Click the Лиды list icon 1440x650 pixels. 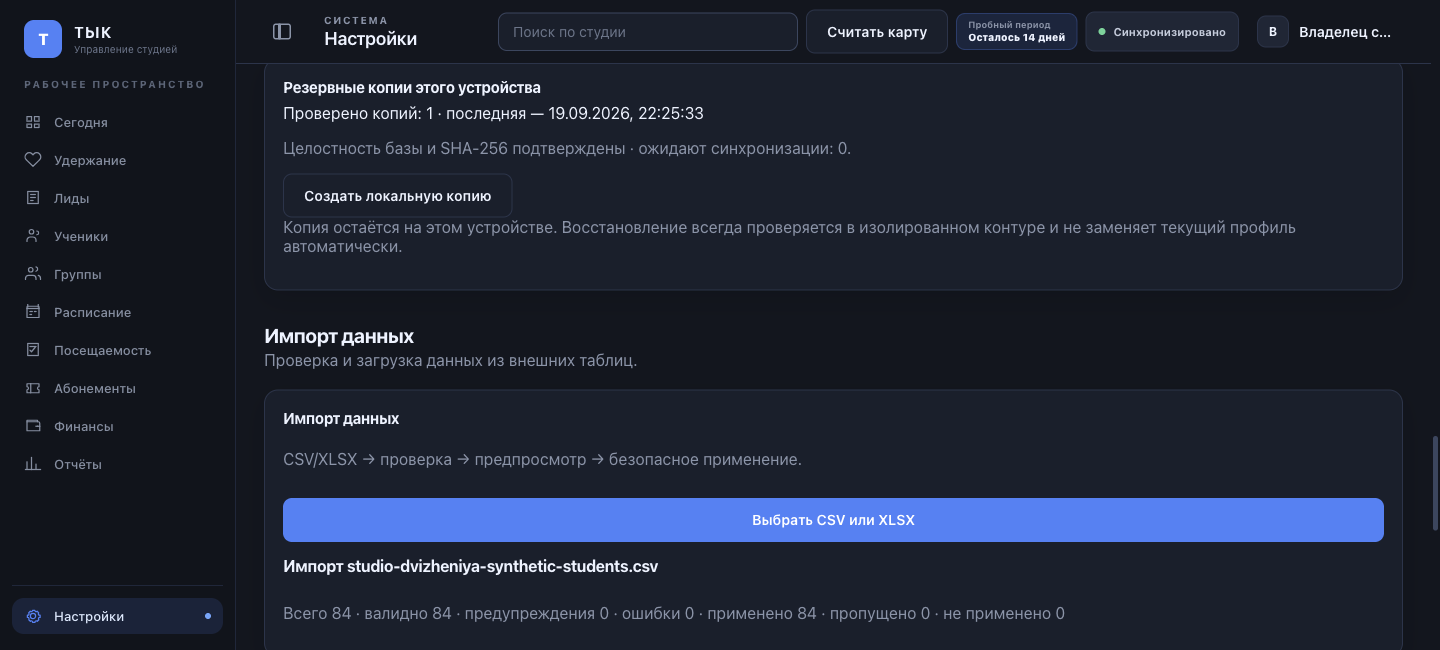point(33,198)
